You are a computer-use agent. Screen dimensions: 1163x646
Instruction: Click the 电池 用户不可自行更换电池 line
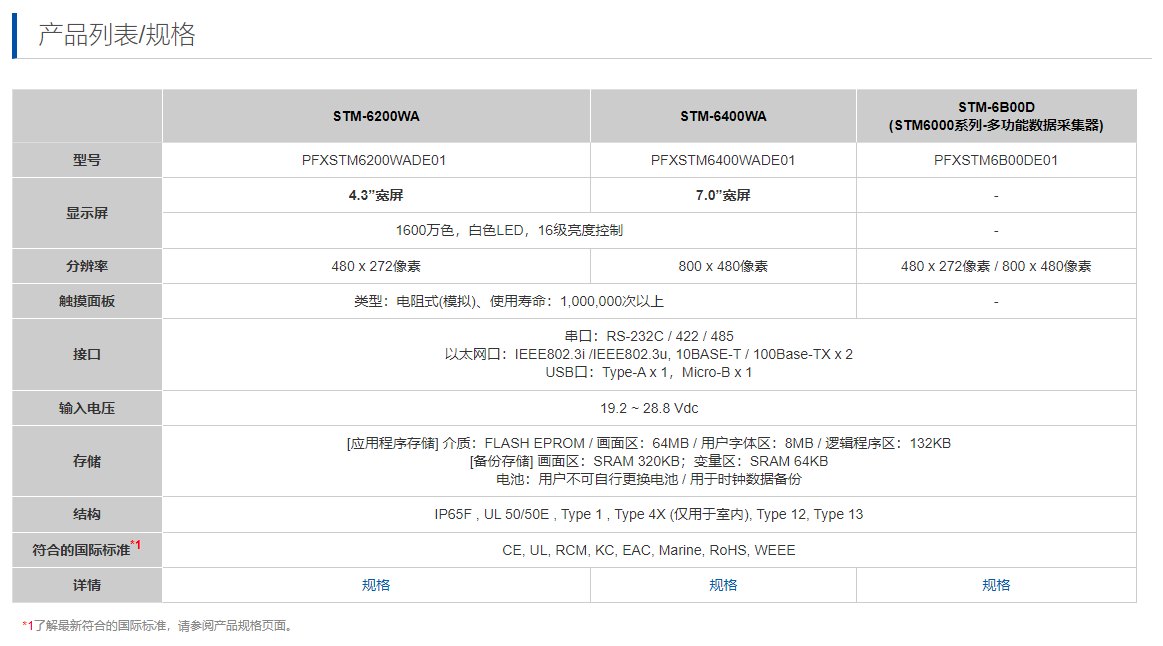649,479
